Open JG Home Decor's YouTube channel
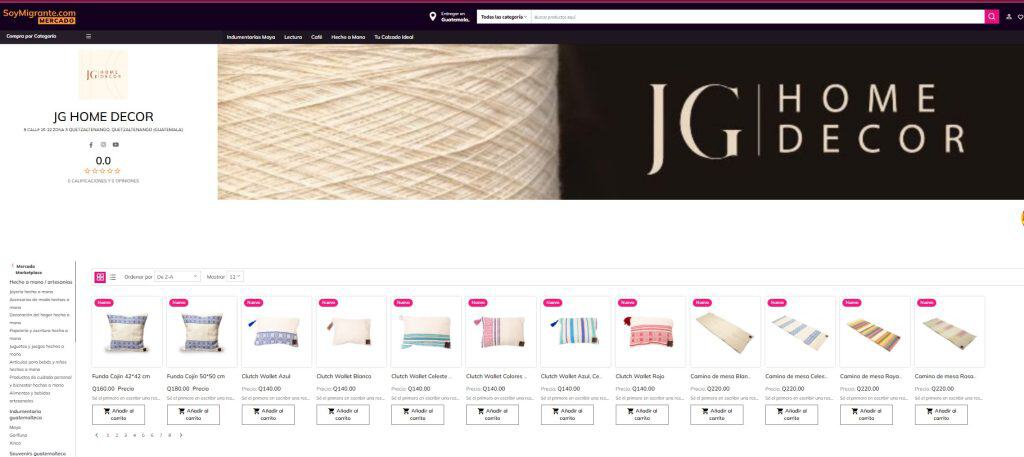The width and height of the screenshot is (1024, 457). click(116, 144)
